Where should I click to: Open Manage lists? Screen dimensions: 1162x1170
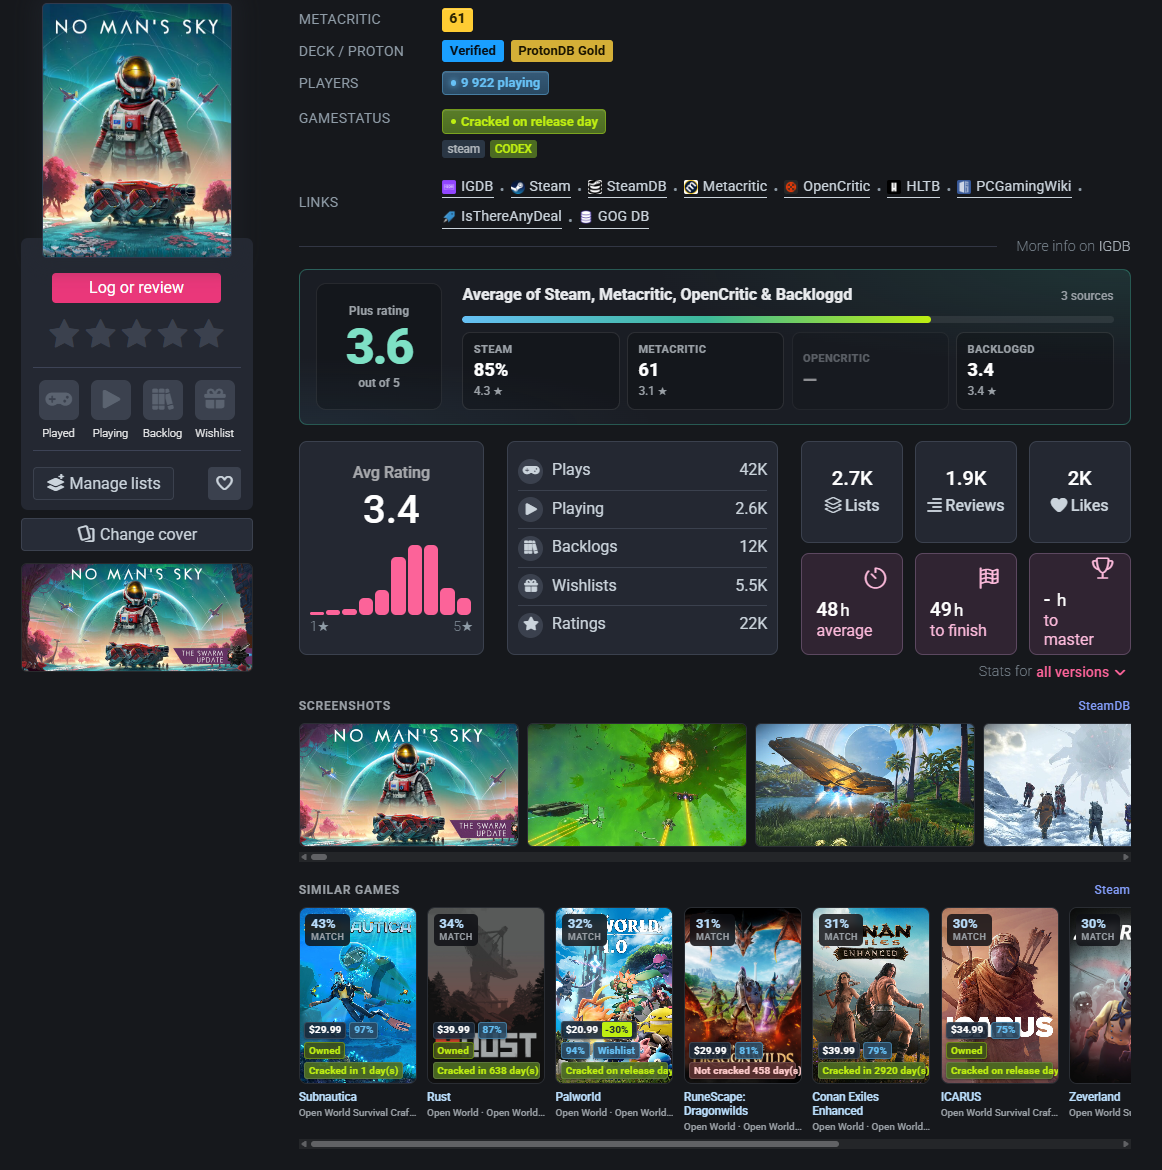pyautogui.click(x=104, y=484)
